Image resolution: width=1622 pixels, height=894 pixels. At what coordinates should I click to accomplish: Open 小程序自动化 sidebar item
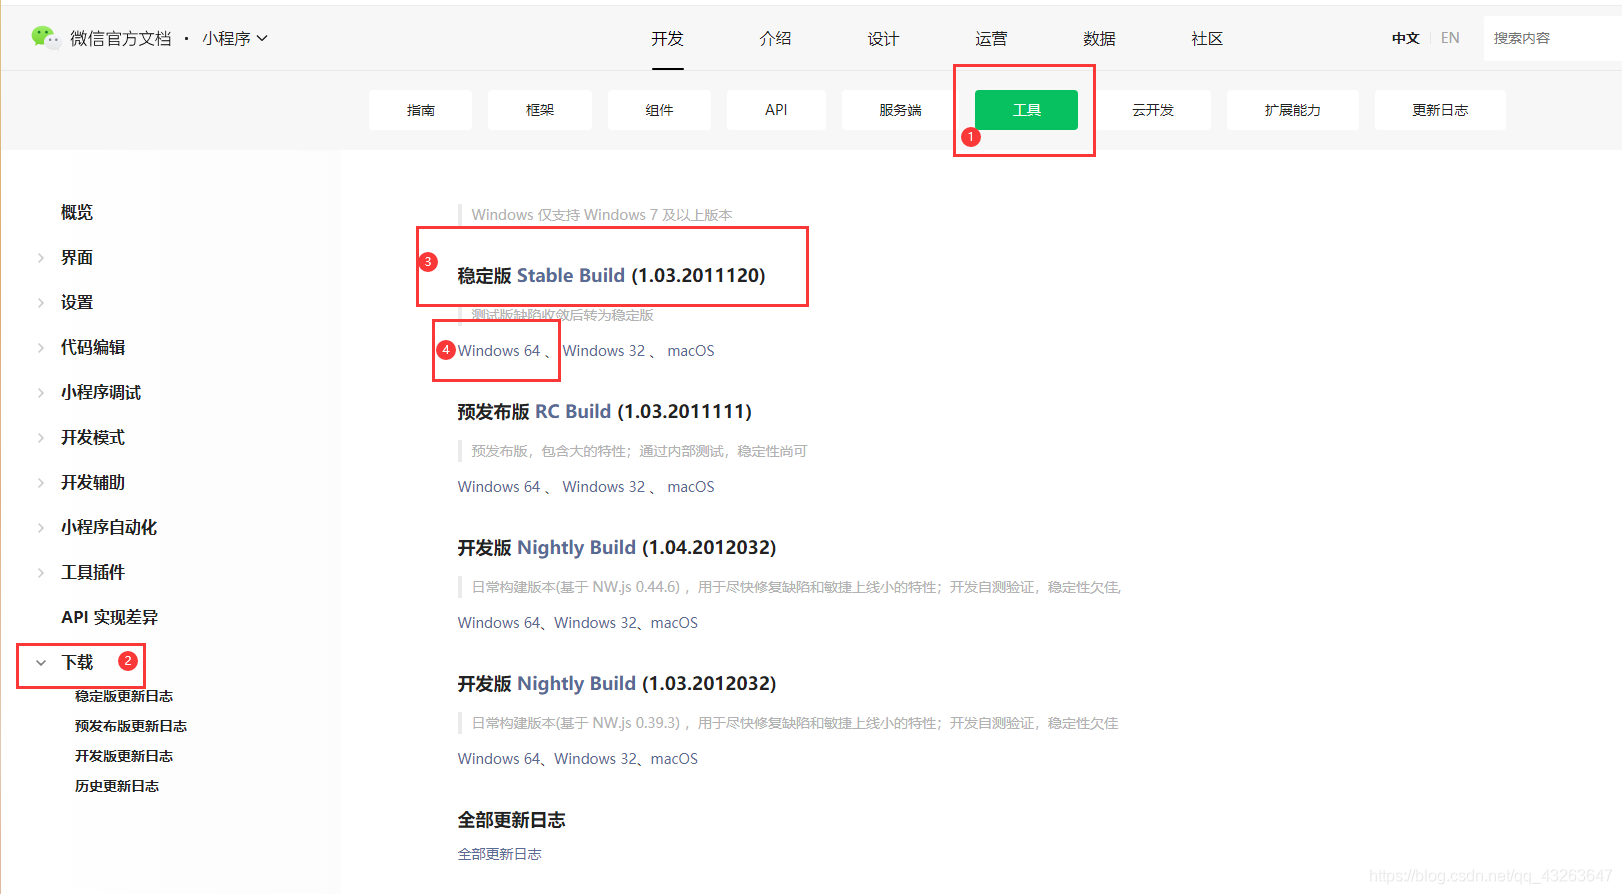(109, 527)
